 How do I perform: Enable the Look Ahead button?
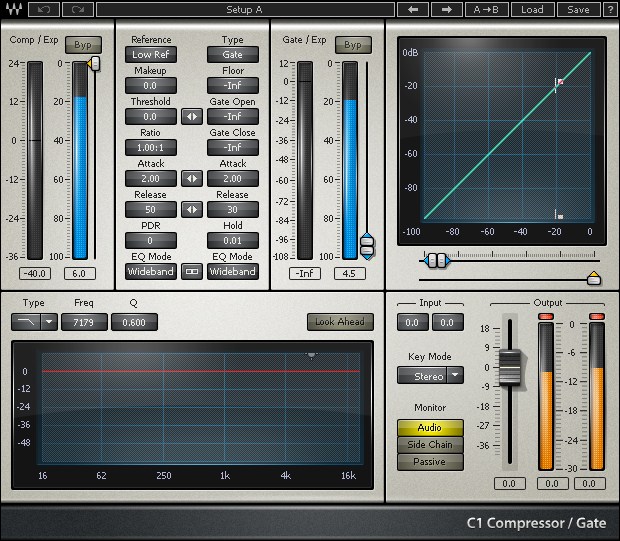(340, 322)
